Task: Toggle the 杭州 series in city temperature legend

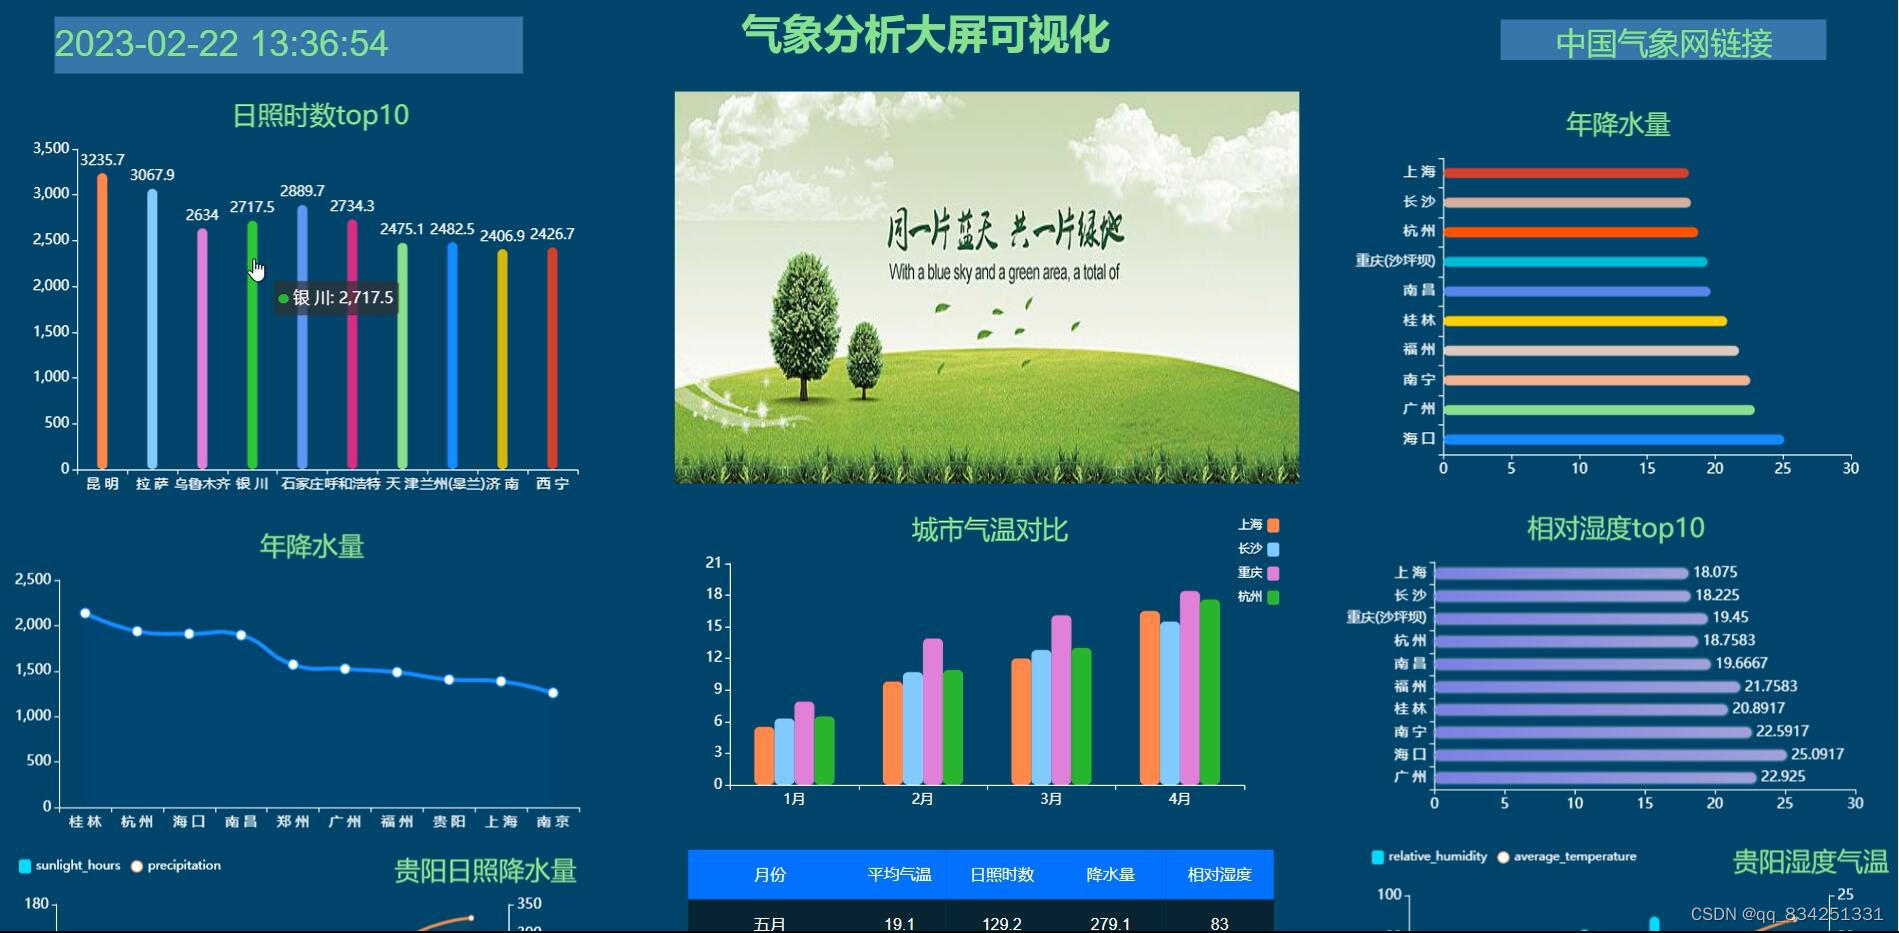Action: 1258,597
